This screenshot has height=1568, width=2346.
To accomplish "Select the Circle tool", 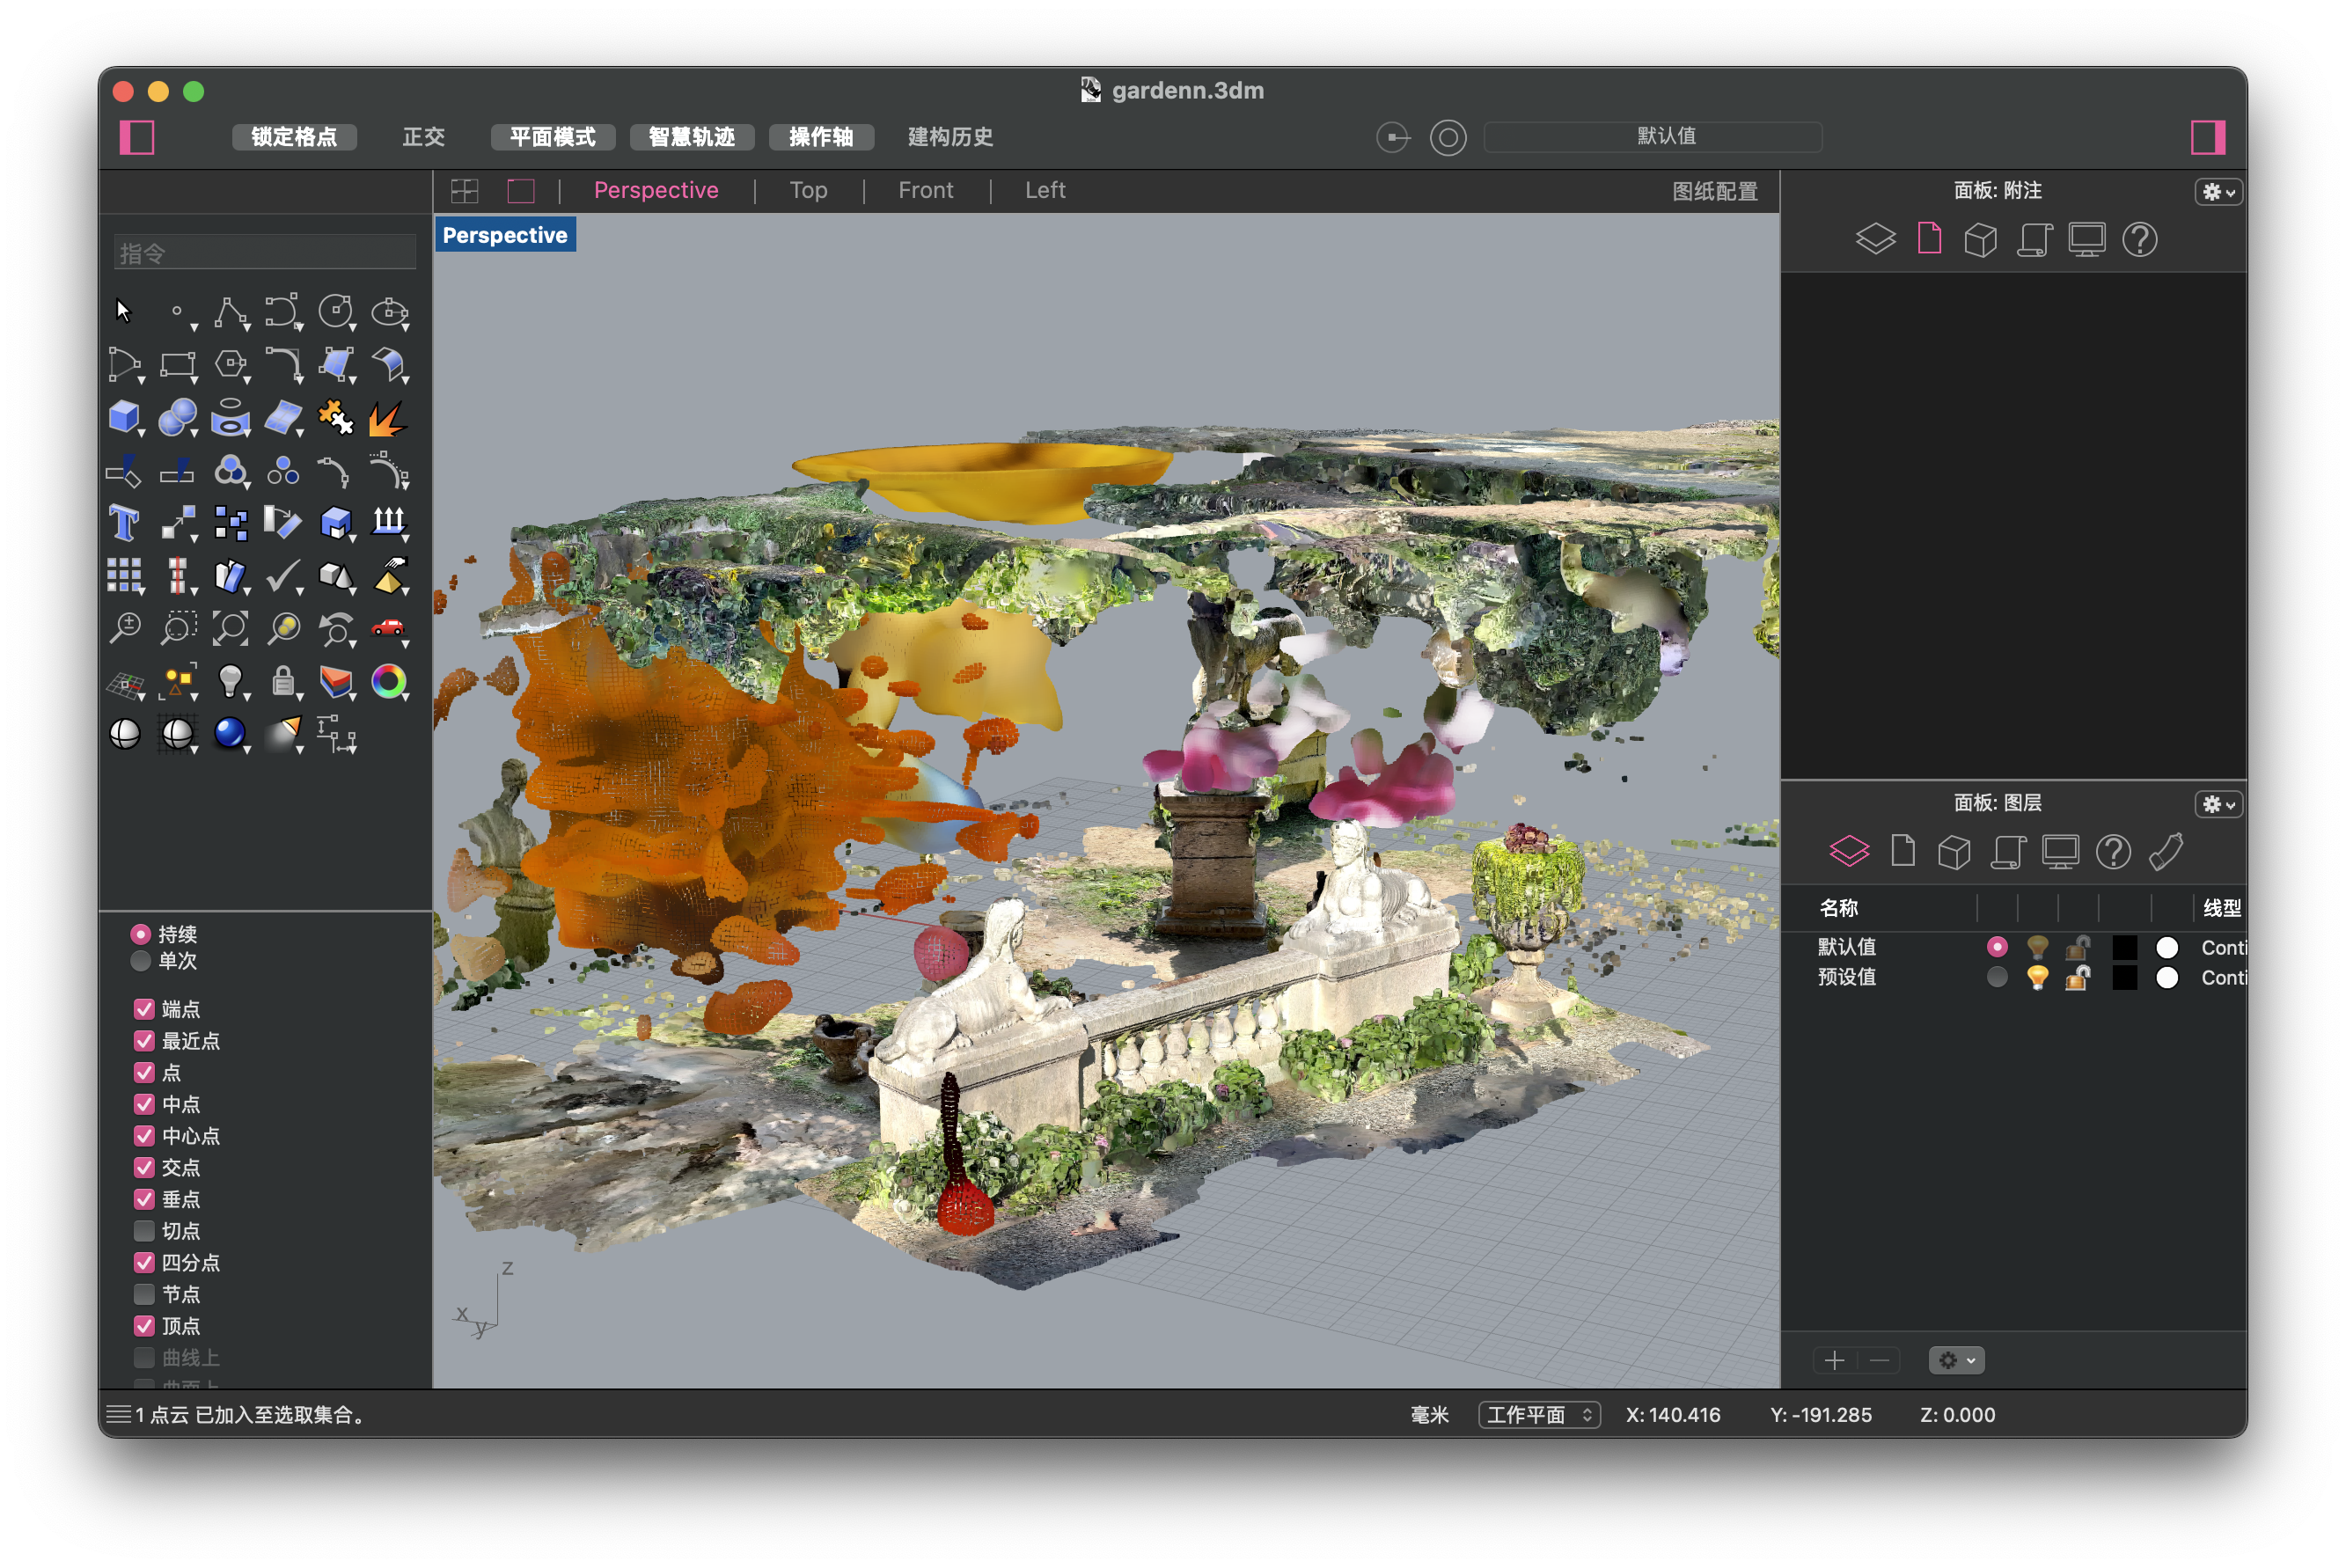I will point(336,312).
